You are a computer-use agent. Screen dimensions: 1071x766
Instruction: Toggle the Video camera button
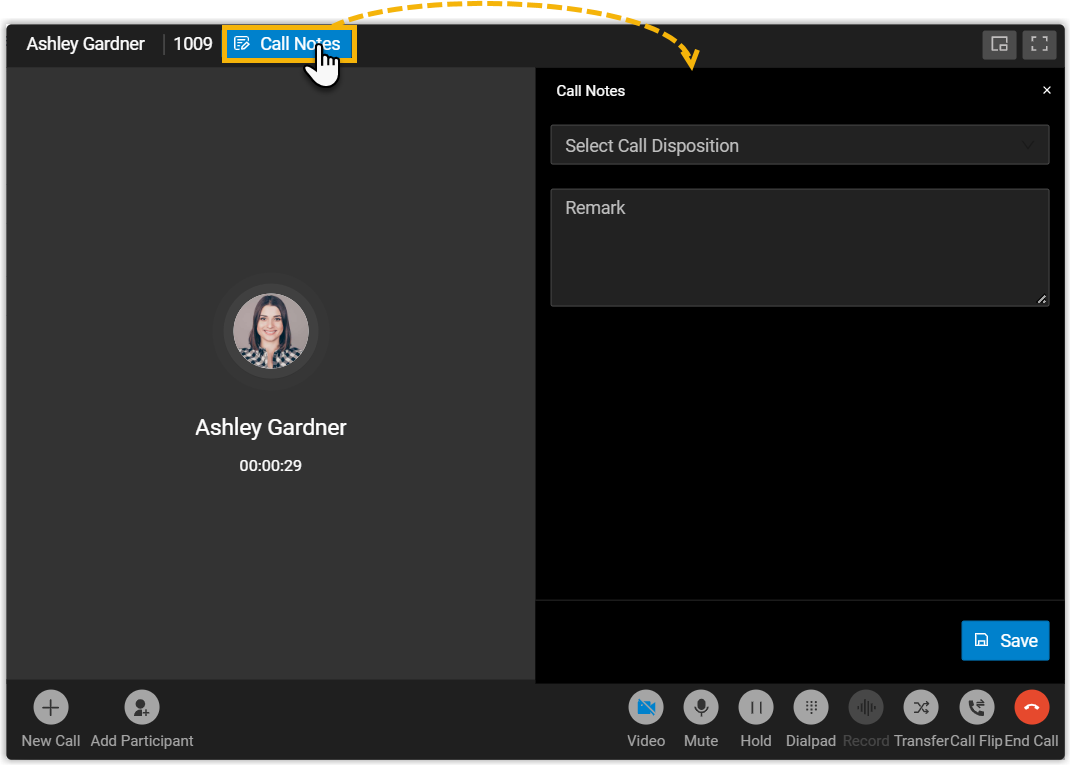pos(646,708)
